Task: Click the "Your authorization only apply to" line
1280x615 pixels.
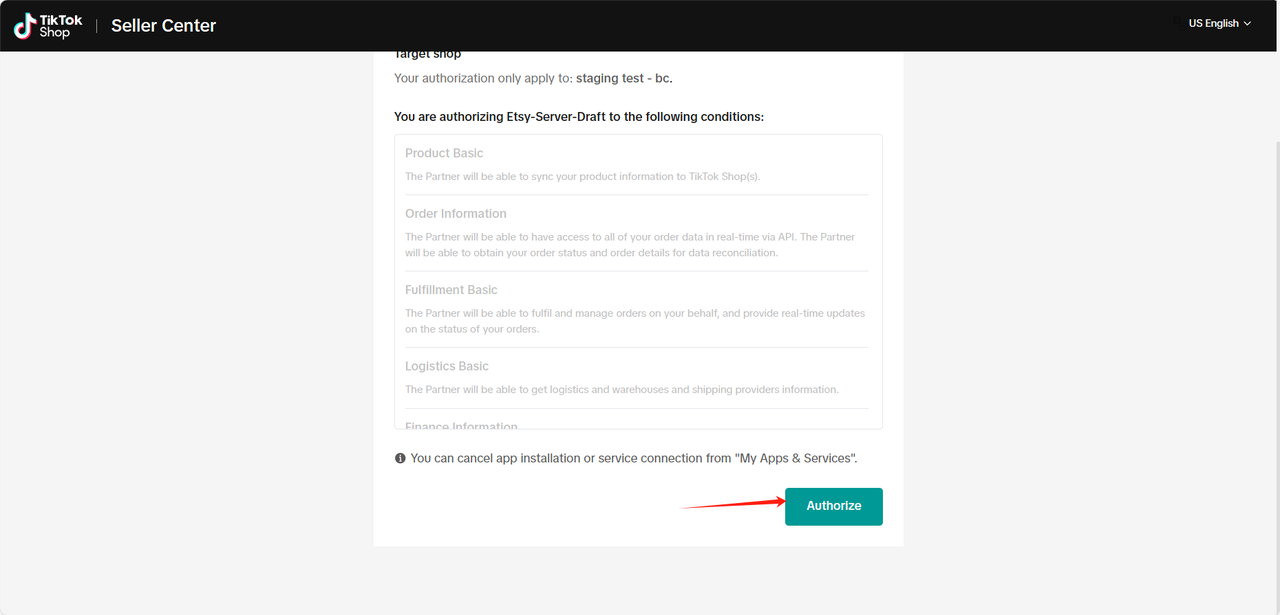Action: point(540,78)
